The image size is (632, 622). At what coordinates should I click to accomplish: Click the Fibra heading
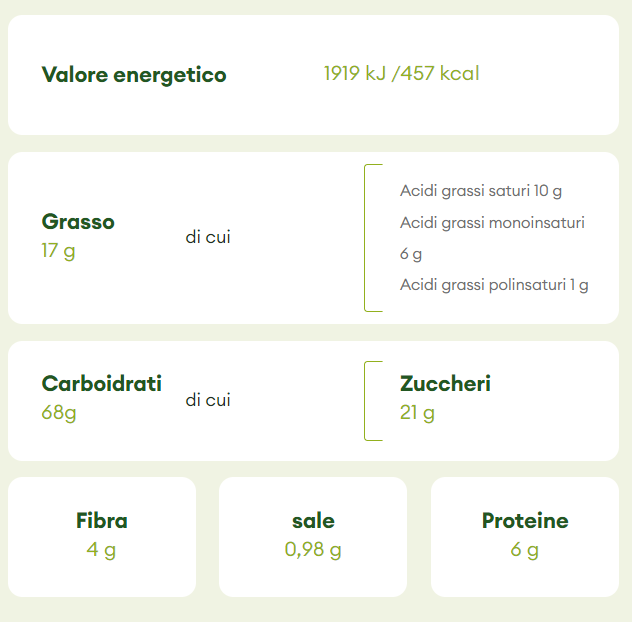(x=102, y=521)
